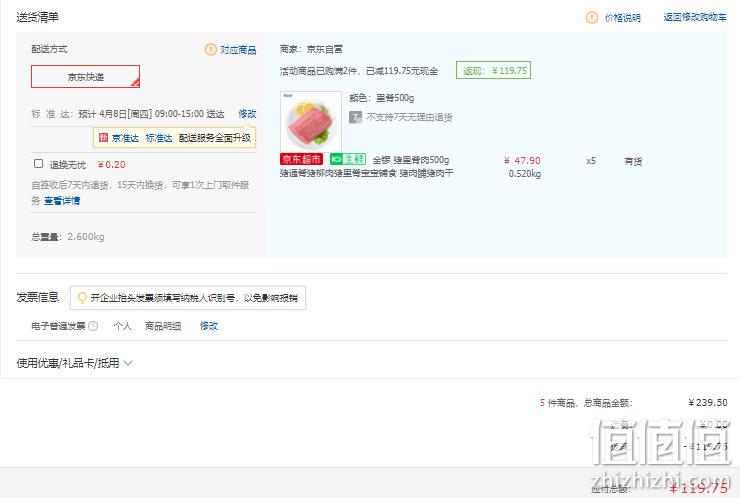Click the 返现 ¥119.75 cashback badge
This screenshot has width=740, height=498.
493,70
